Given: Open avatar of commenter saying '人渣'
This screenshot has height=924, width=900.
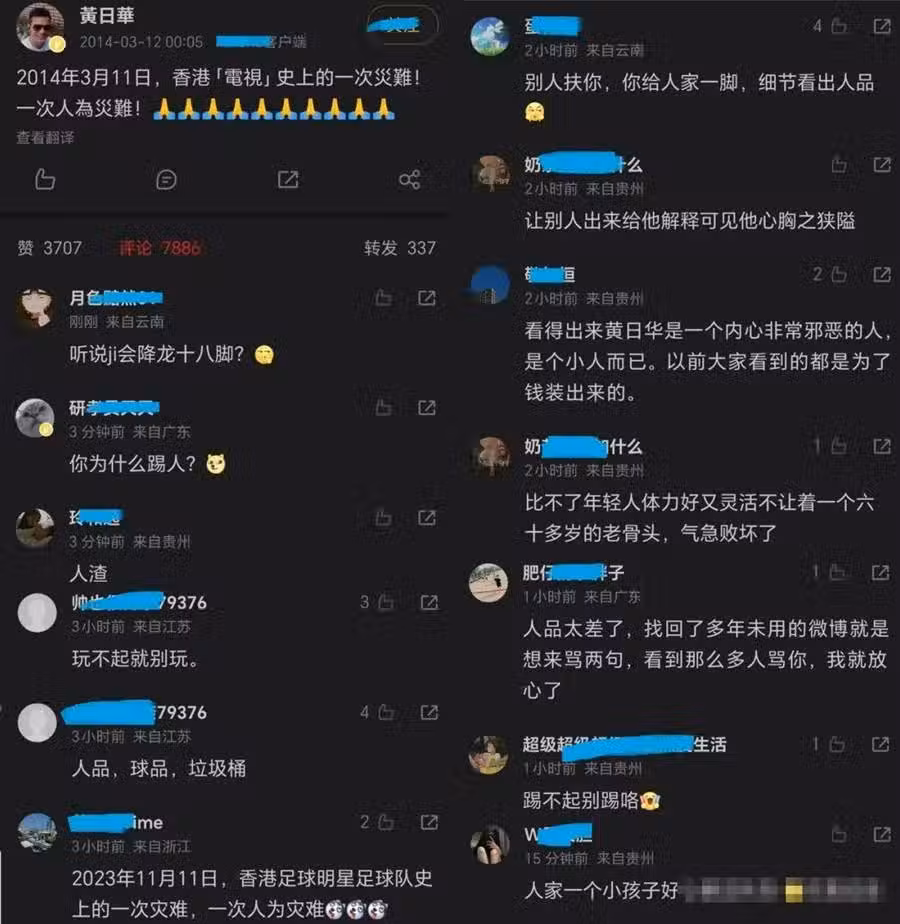Looking at the screenshot, I should click(35, 528).
